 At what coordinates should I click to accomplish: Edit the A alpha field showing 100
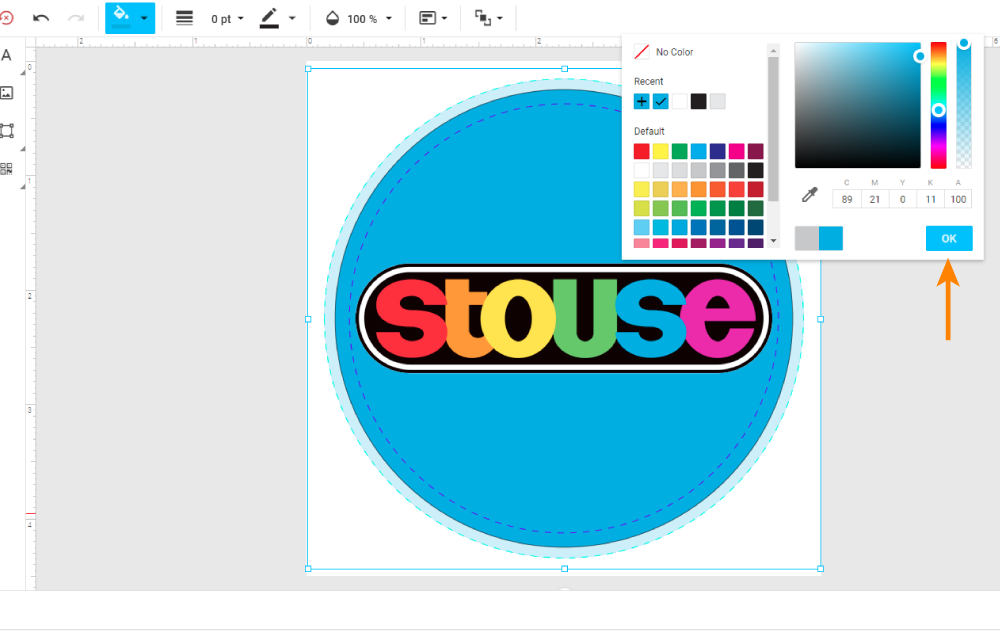958,200
